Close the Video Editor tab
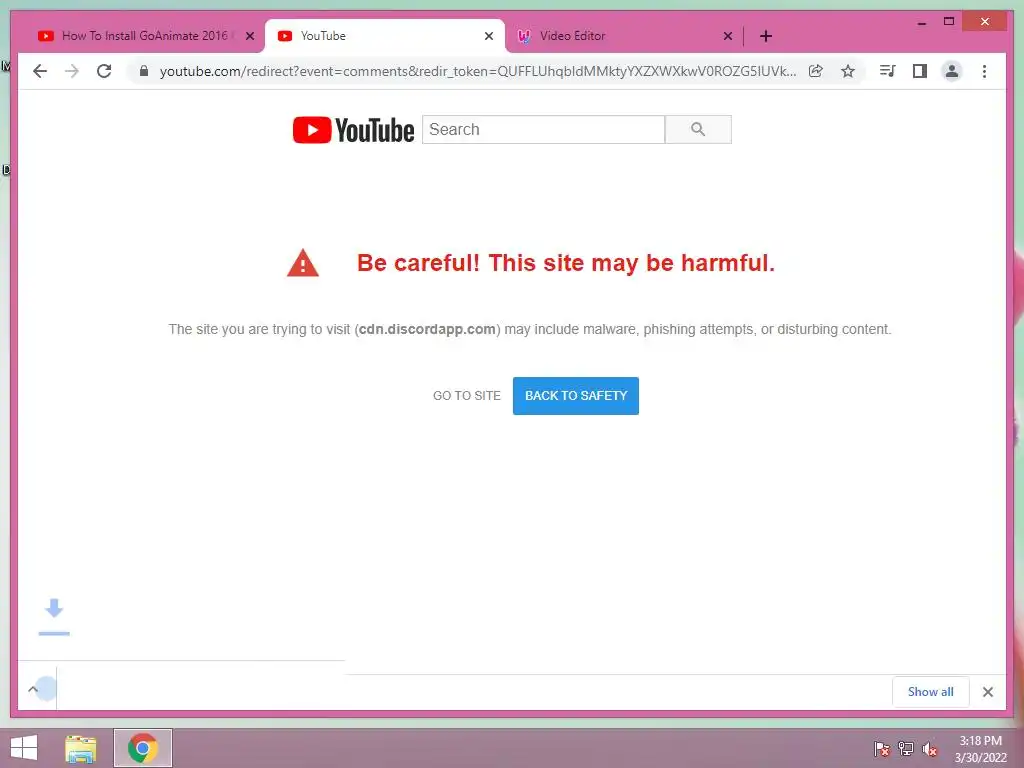The height and width of the screenshot is (768, 1024). tap(728, 36)
